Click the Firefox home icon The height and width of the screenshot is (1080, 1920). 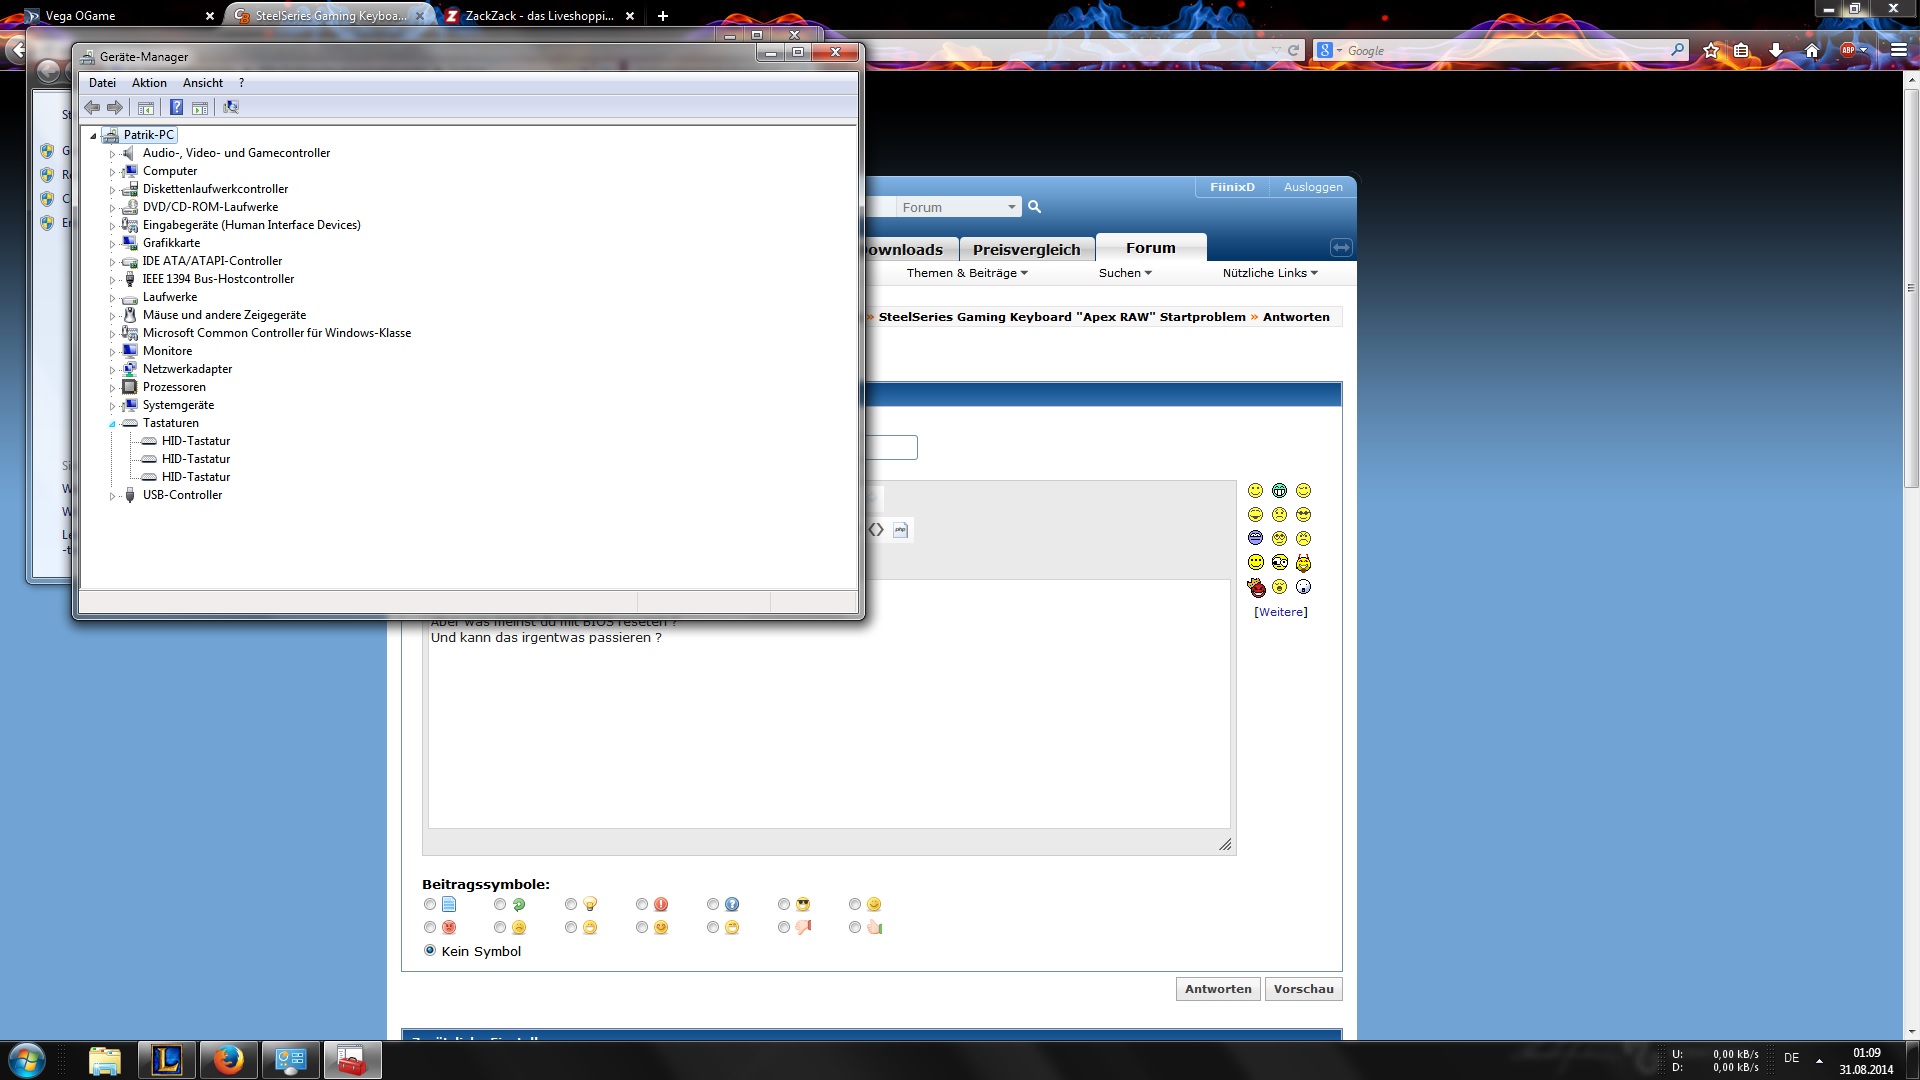1811,50
